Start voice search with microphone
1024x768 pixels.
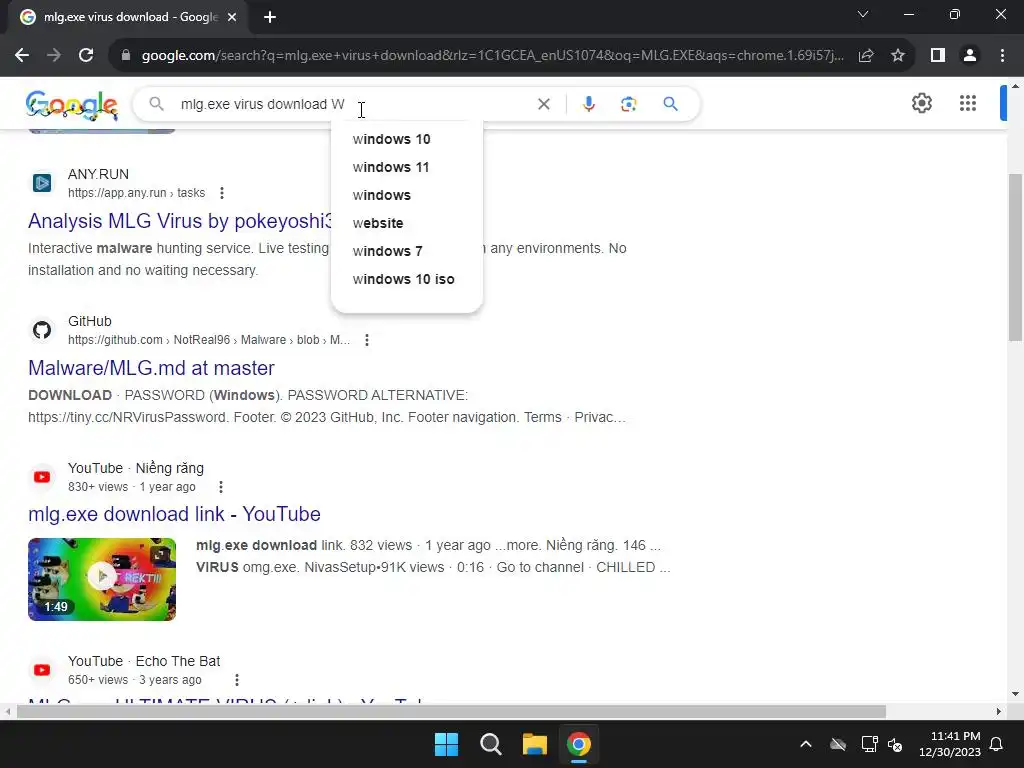pos(588,104)
